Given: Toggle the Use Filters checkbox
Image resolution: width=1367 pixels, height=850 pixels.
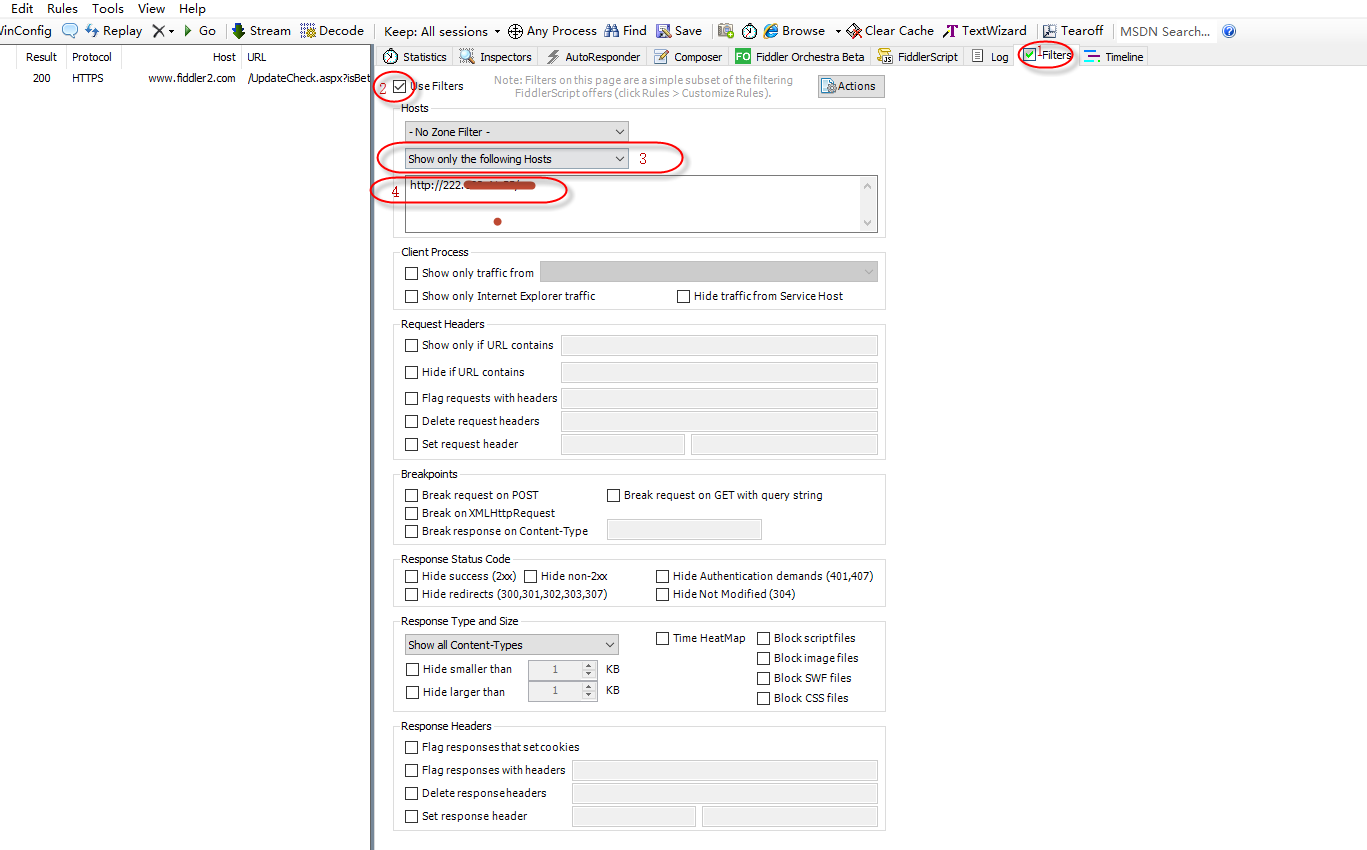Looking at the screenshot, I should pyautogui.click(x=400, y=86).
